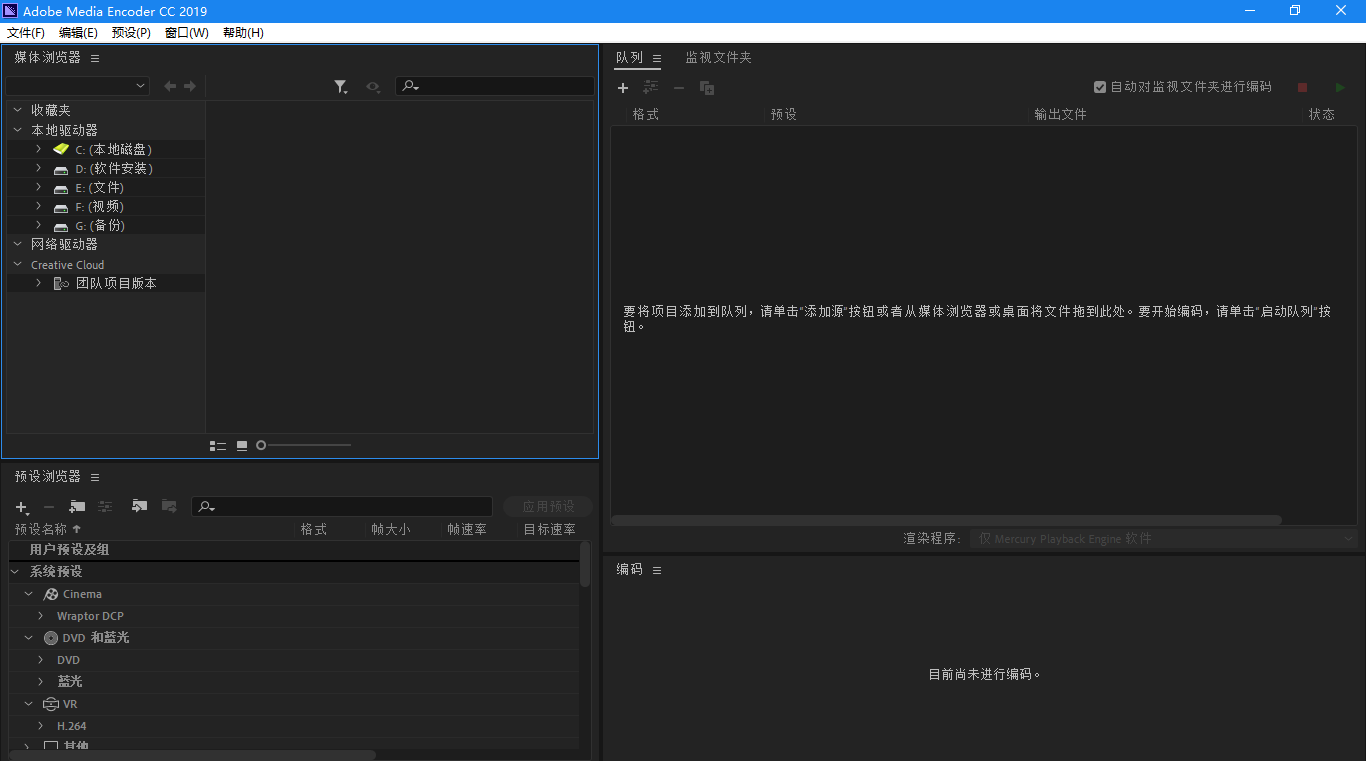The height and width of the screenshot is (761, 1366).
Task: Click the red stop queue button
Action: 1302,88
